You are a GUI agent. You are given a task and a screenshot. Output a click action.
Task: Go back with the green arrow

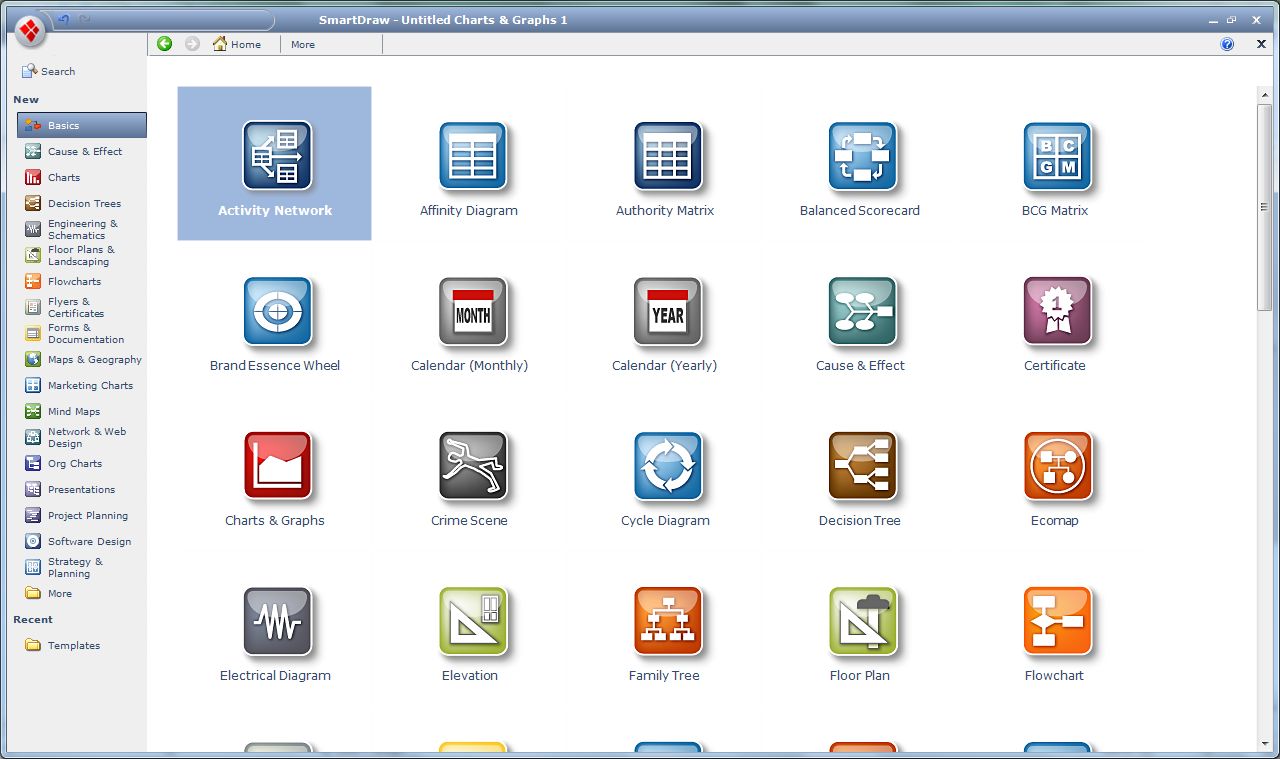[x=165, y=44]
